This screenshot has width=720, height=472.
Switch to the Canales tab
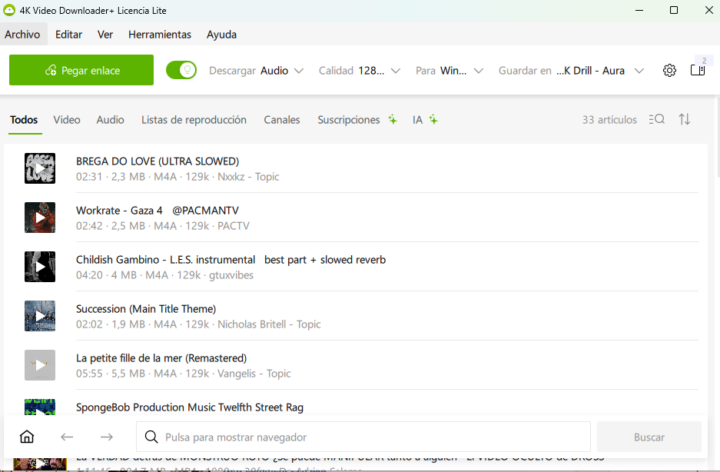click(x=281, y=120)
